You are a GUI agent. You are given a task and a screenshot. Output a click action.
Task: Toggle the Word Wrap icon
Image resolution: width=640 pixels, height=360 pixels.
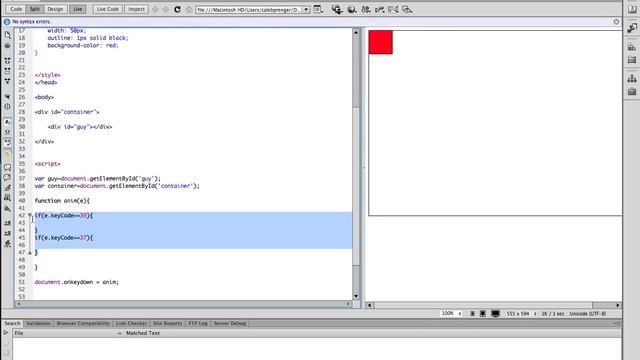click(x=7, y=142)
